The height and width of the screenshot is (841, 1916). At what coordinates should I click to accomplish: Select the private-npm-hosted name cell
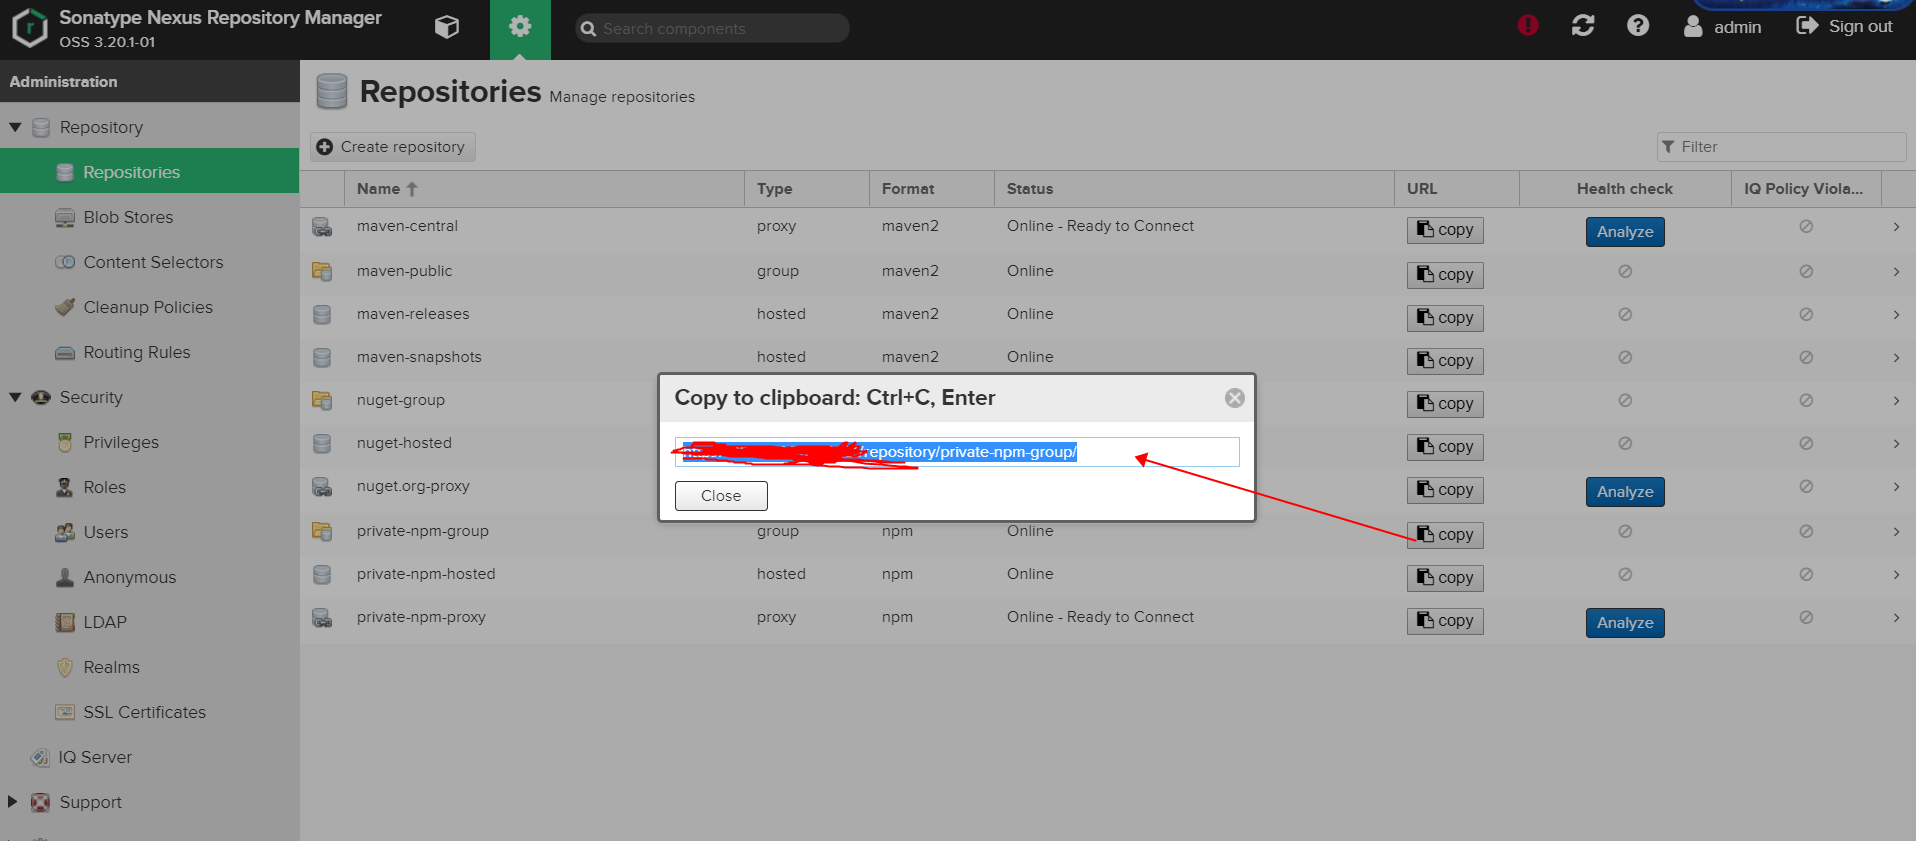pos(426,574)
